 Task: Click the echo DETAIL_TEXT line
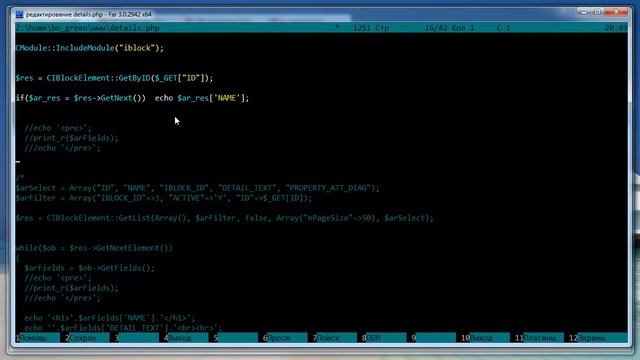pyautogui.click(x=123, y=328)
